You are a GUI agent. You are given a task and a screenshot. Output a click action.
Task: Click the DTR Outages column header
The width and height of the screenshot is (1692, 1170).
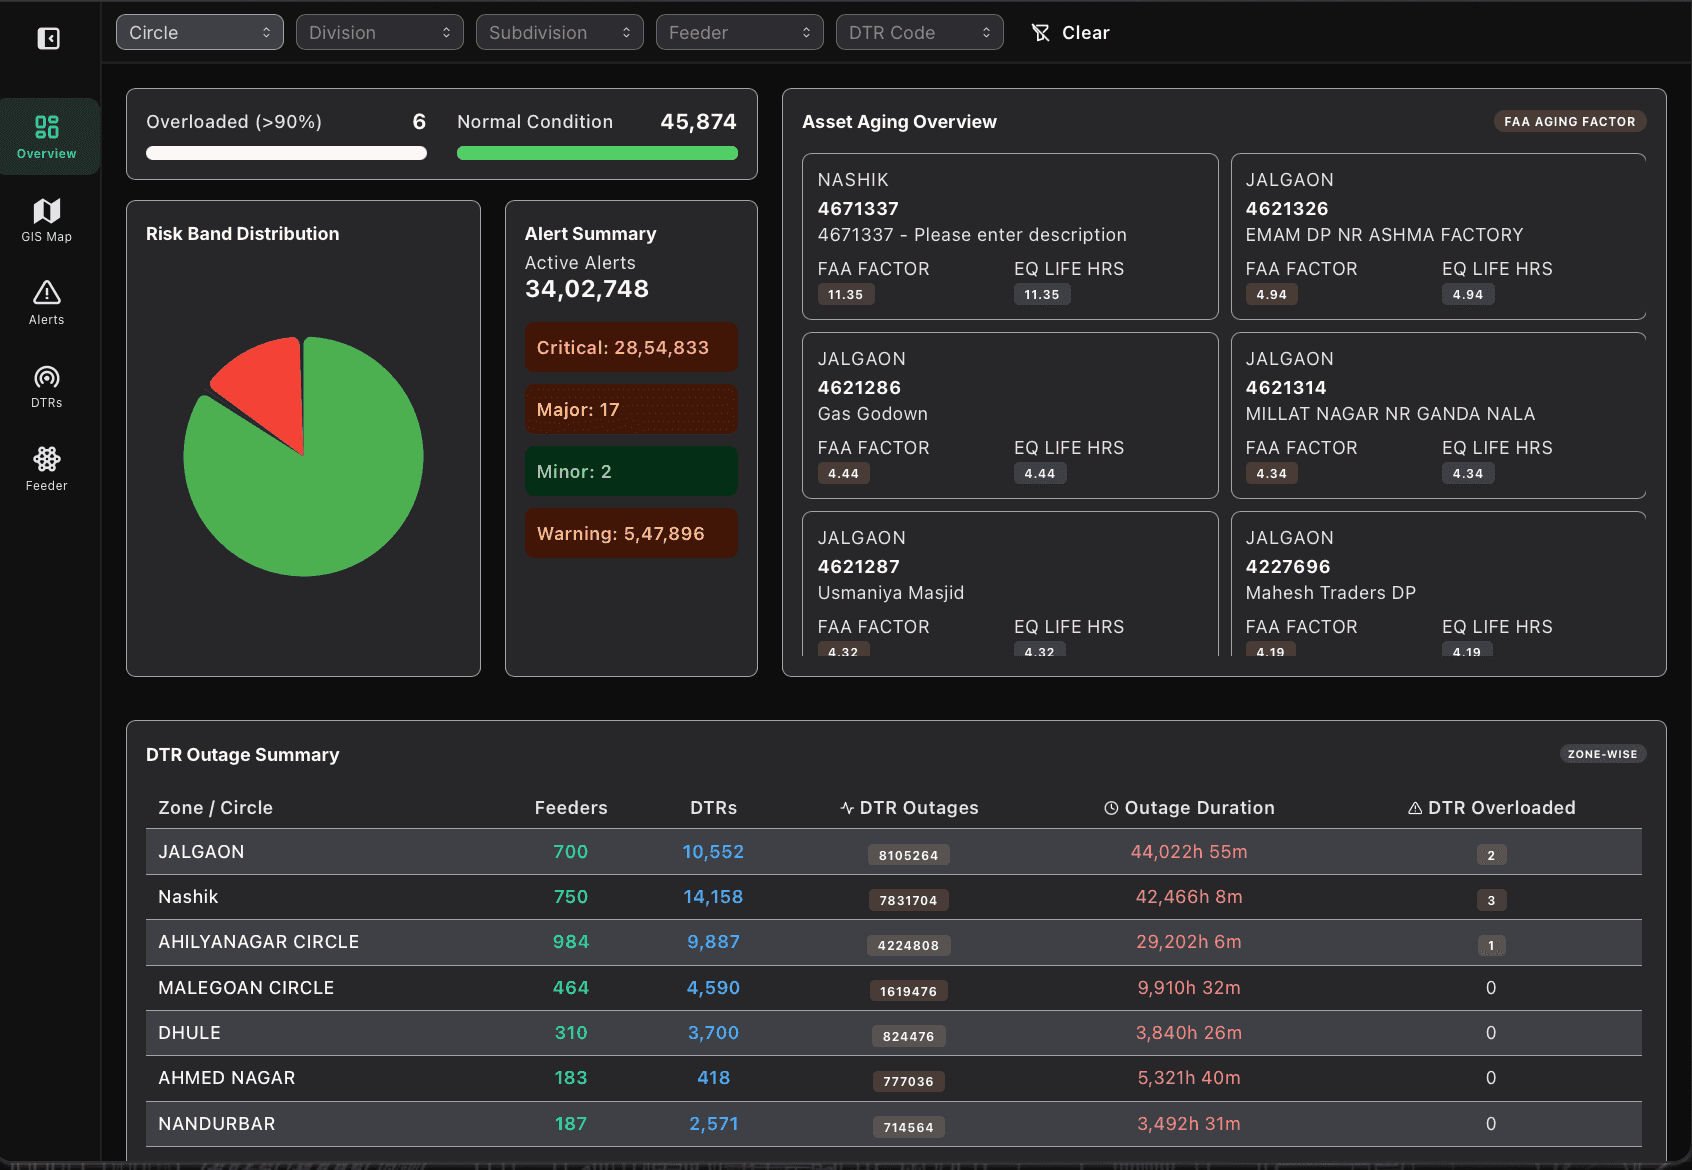(909, 808)
